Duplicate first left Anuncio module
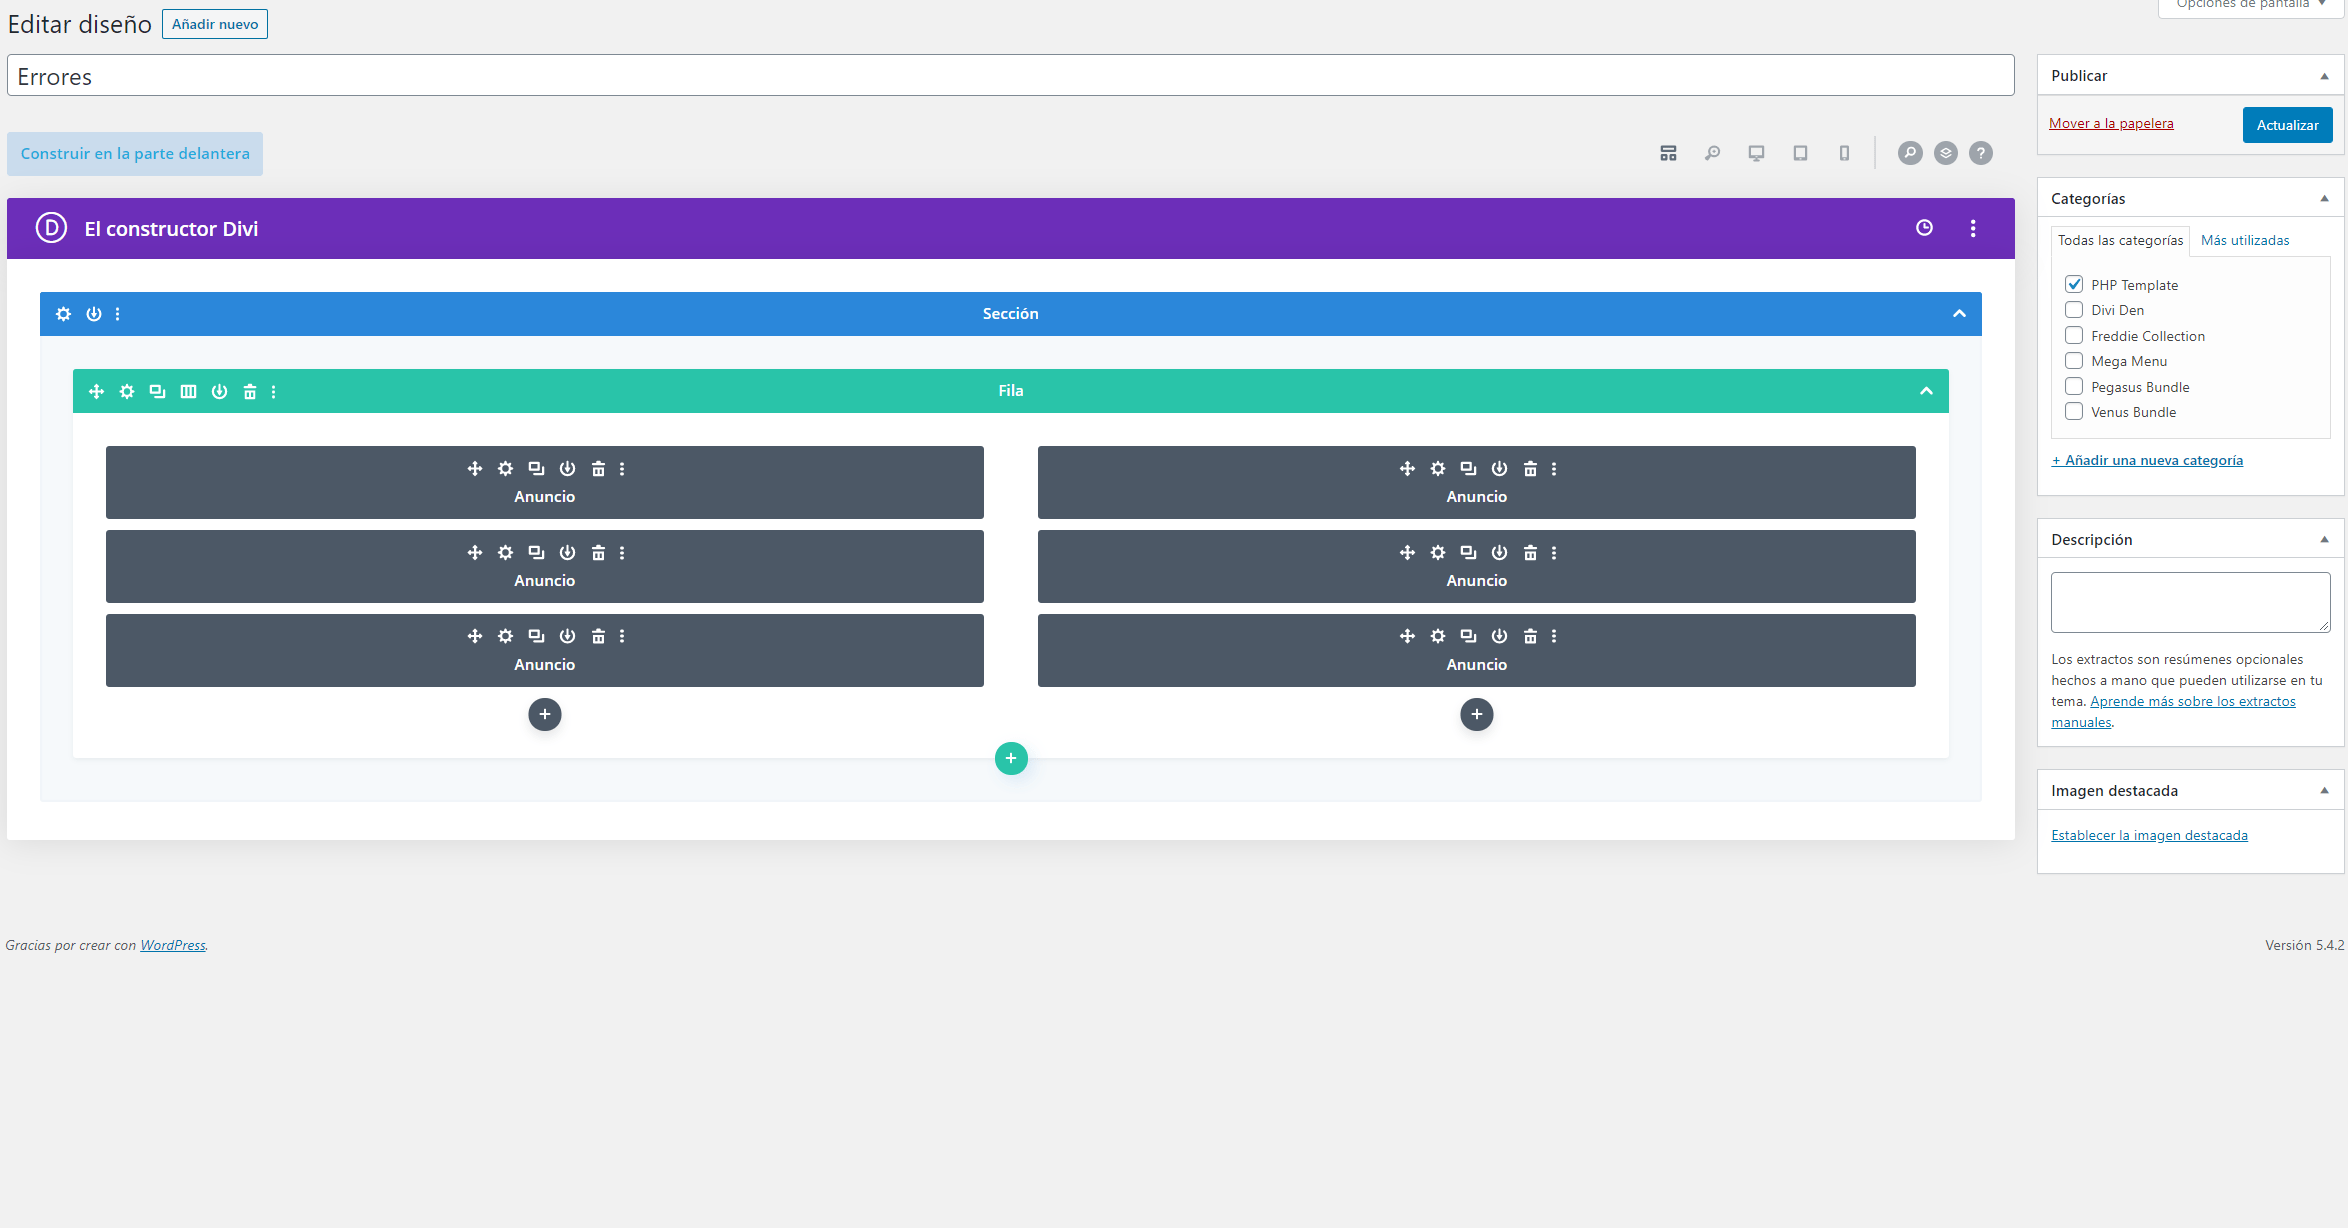The width and height of the screenshot is (2348, 1228). click(x=536, y=468)
